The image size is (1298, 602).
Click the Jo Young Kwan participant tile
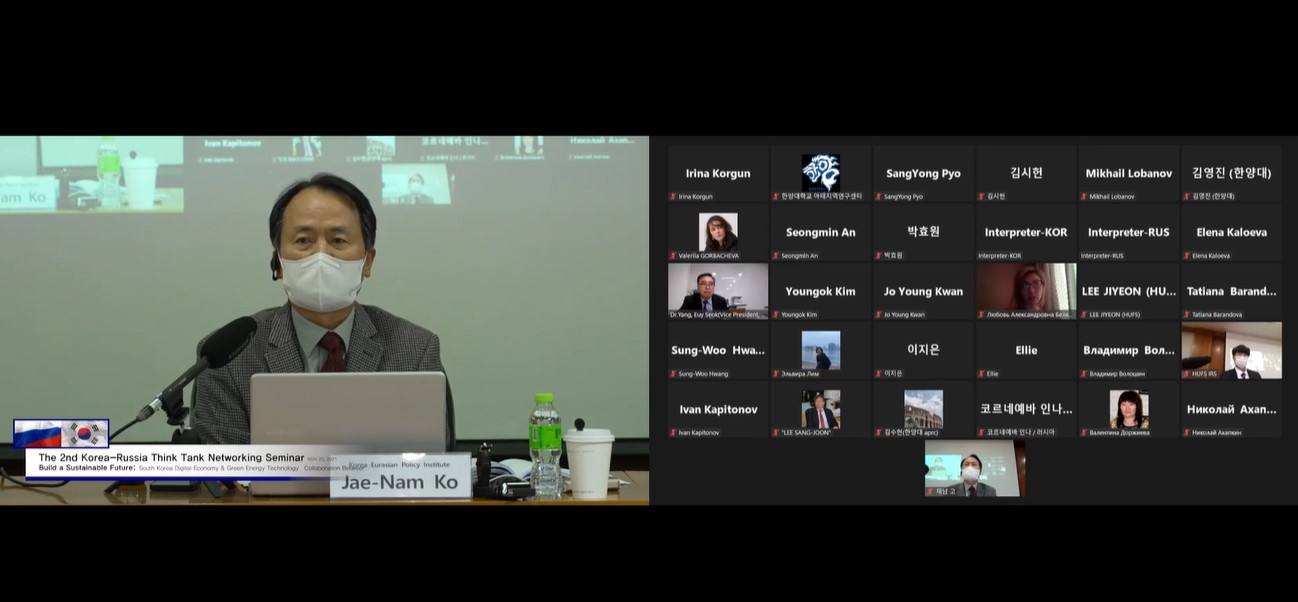click(x=923, y=291)
